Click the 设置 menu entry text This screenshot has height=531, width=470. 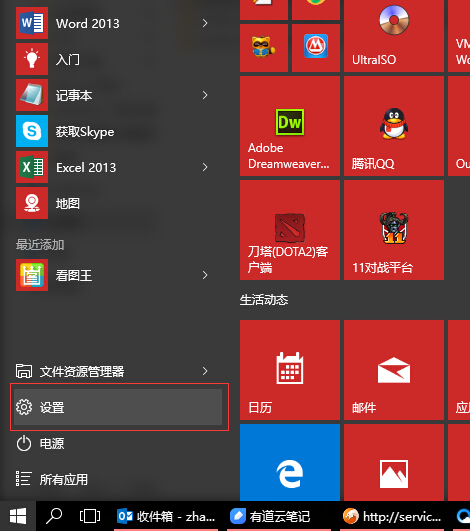[x=52, y=407]
